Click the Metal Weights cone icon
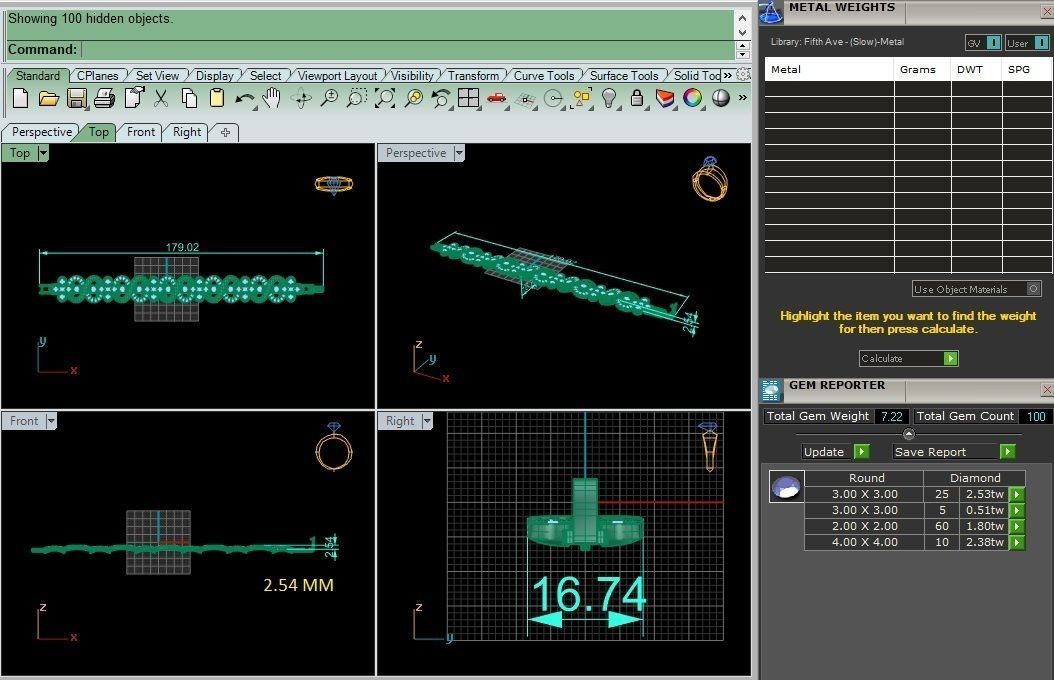Image resolution: width=1054 pixels, height=680 pixels. click(770, 11)
